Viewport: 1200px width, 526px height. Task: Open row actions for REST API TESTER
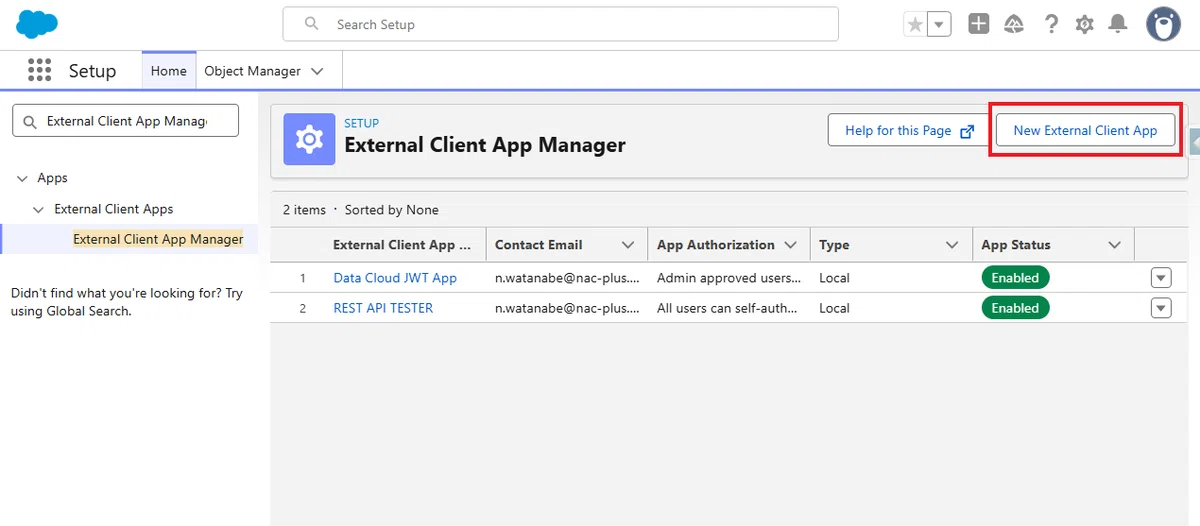point(1161,308)
